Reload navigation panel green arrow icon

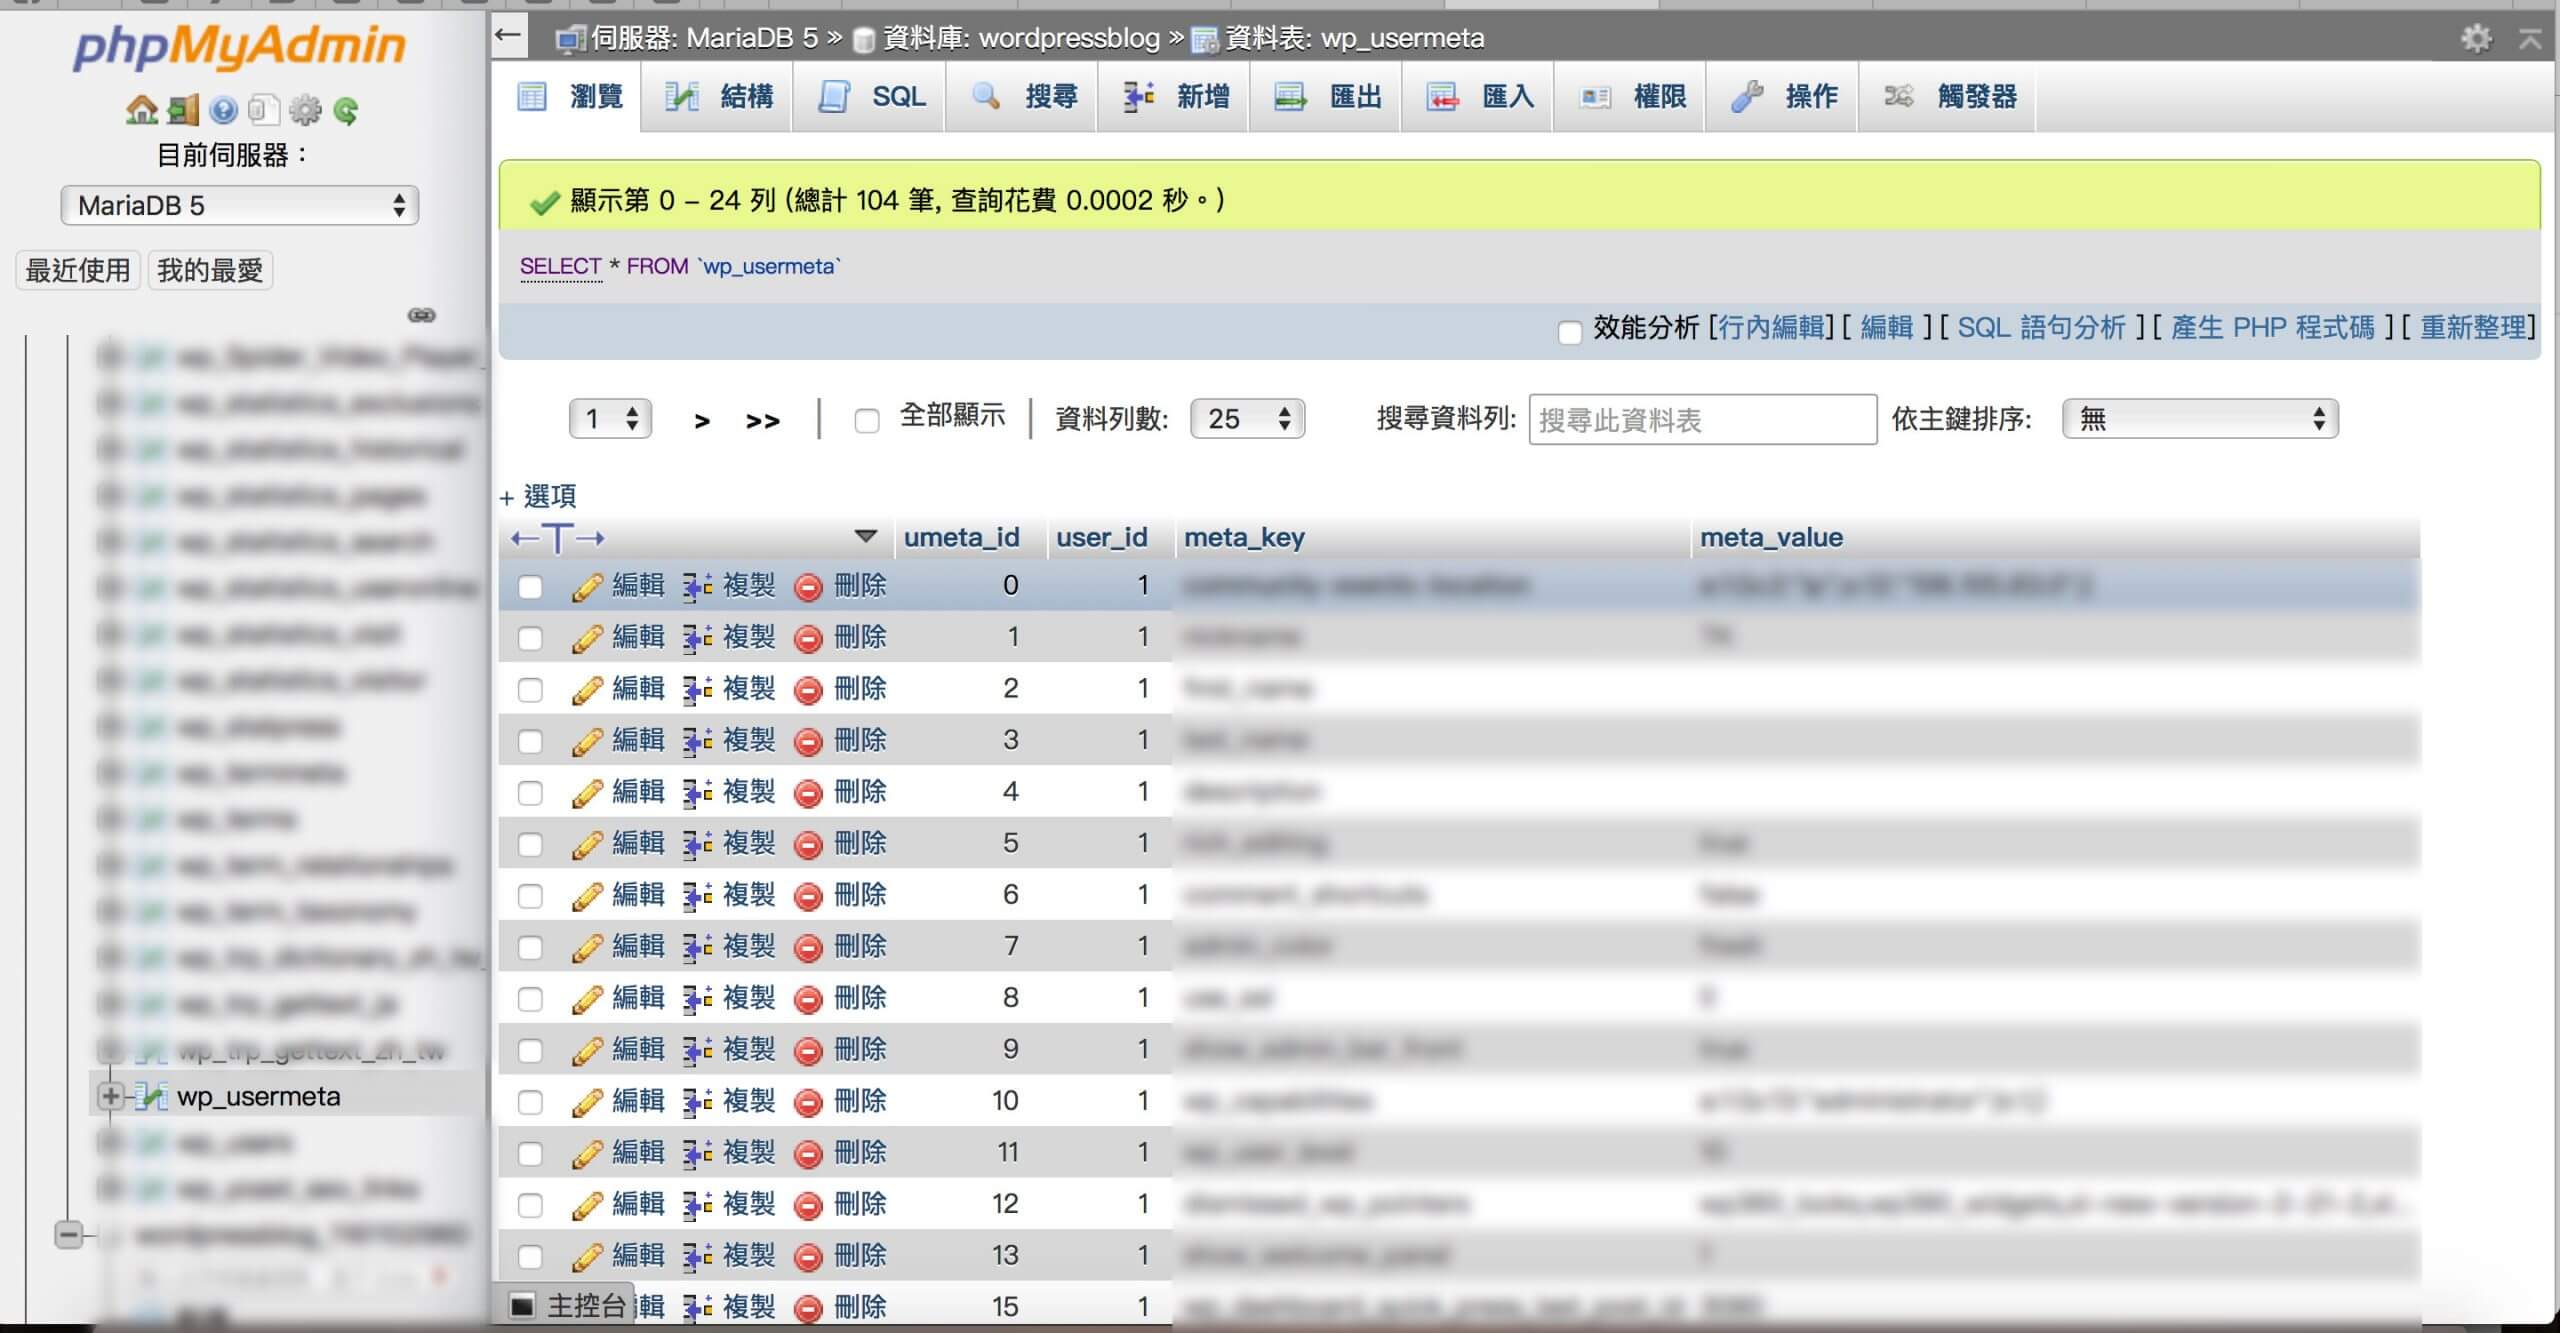click(346, 110)
